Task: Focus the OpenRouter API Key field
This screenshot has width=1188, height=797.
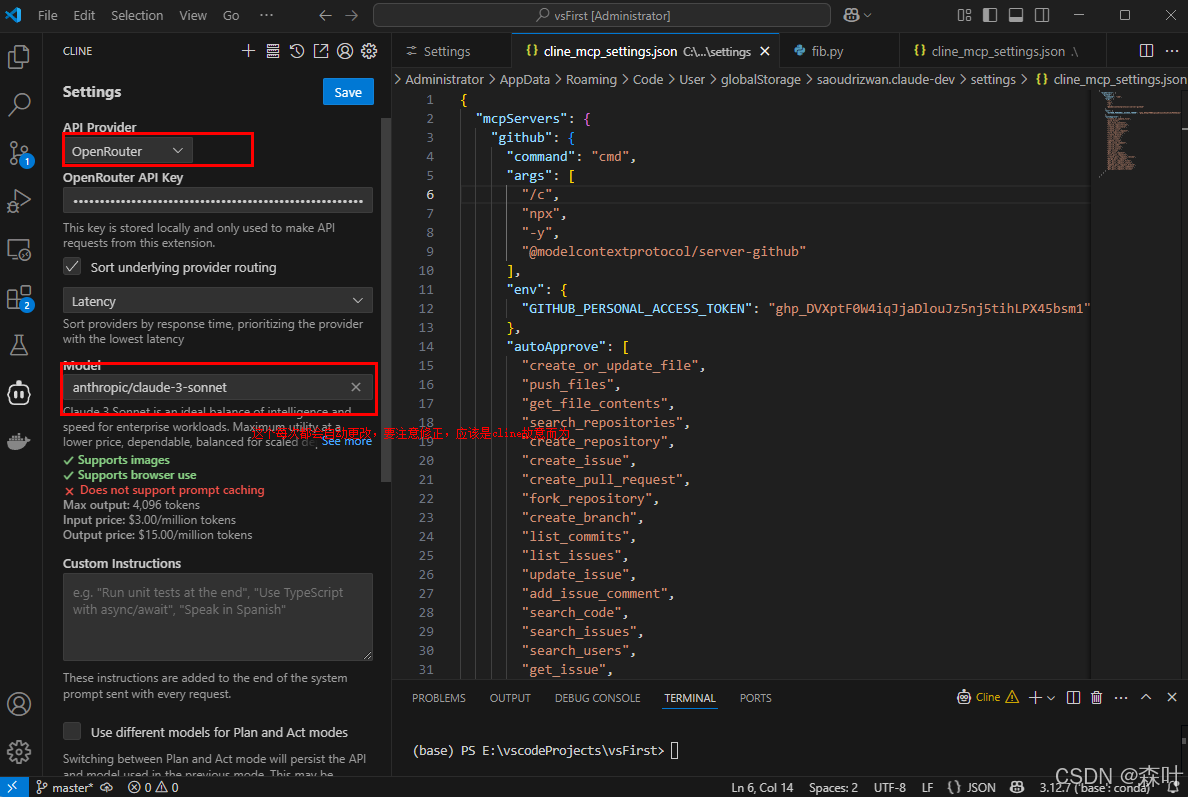Action: (217, 201)
